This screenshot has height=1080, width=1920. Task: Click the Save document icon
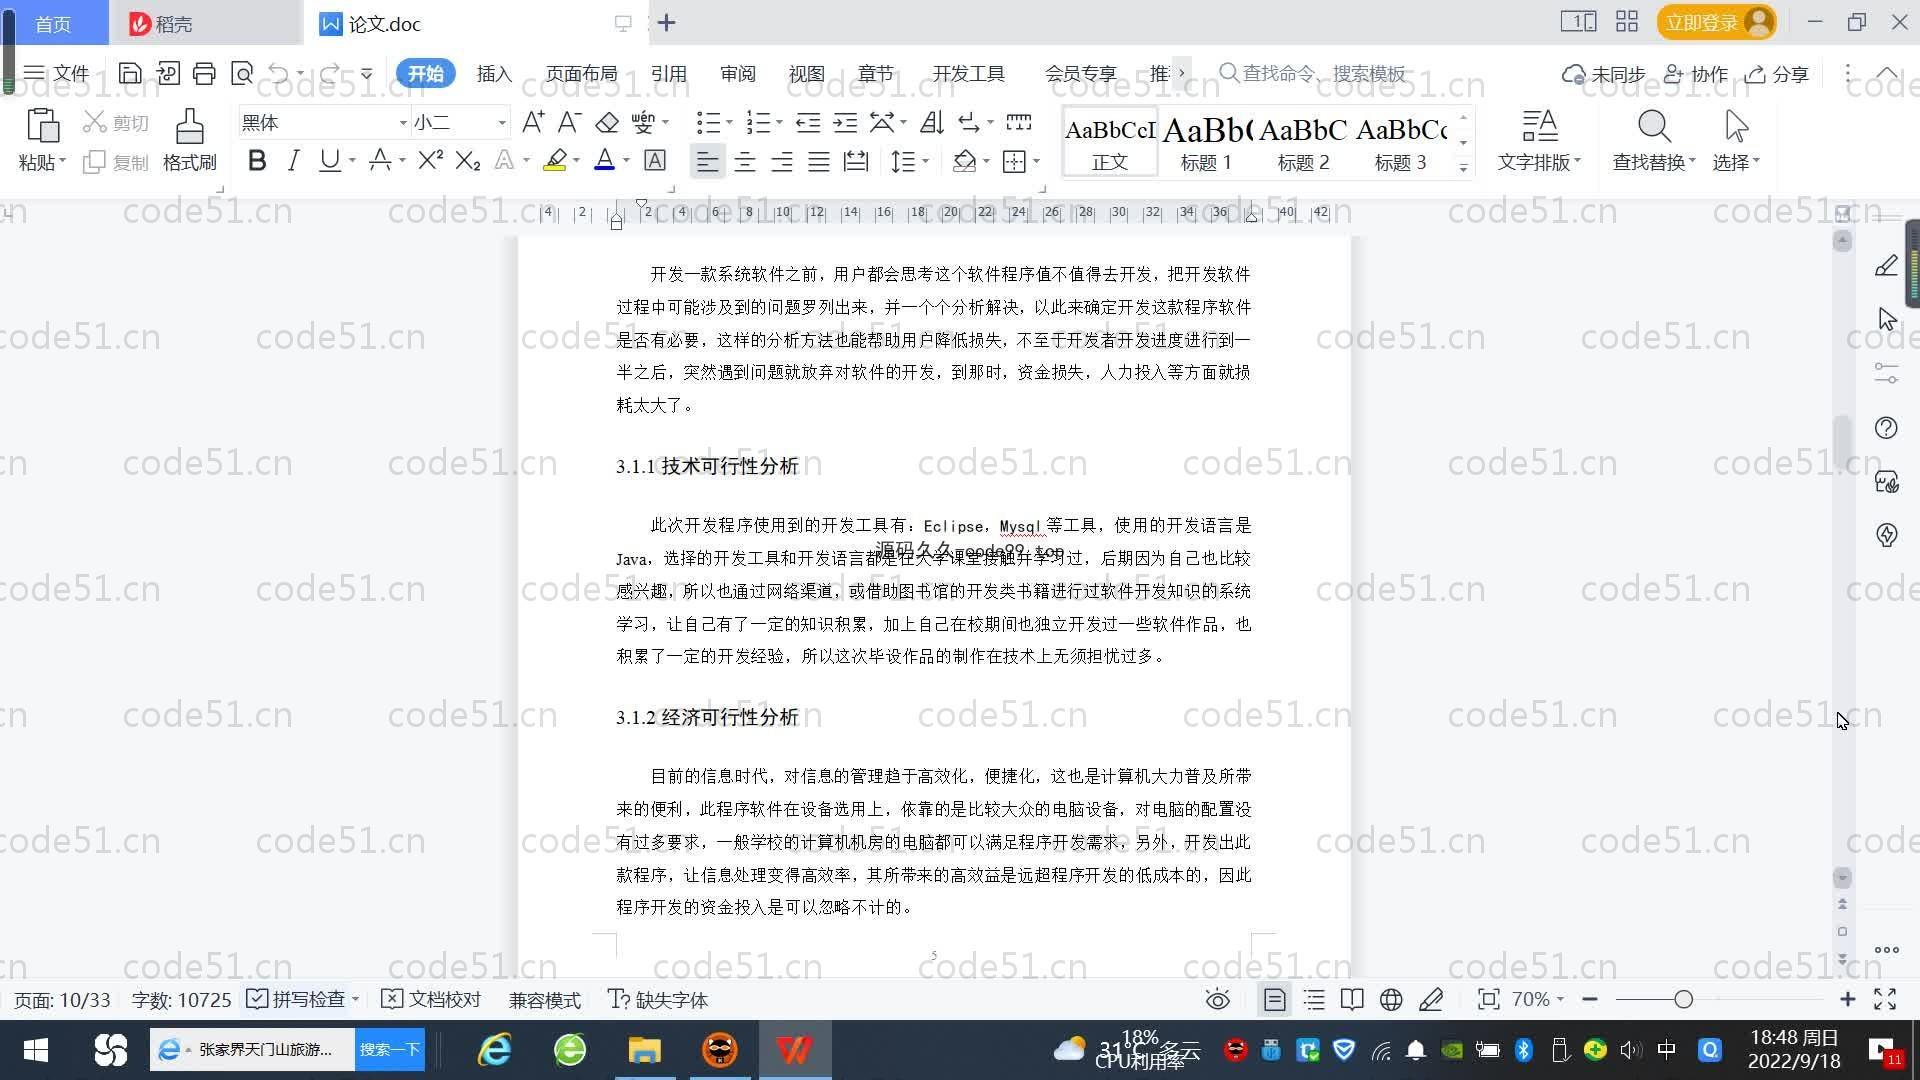coord(129,73)
